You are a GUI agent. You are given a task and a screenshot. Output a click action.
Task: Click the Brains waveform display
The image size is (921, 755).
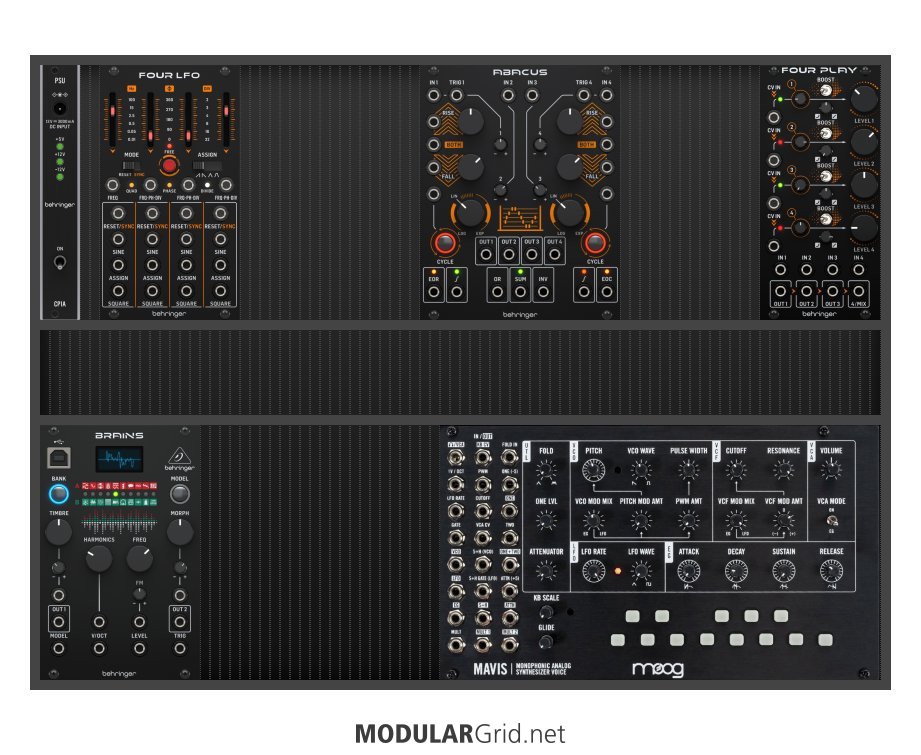119,459
